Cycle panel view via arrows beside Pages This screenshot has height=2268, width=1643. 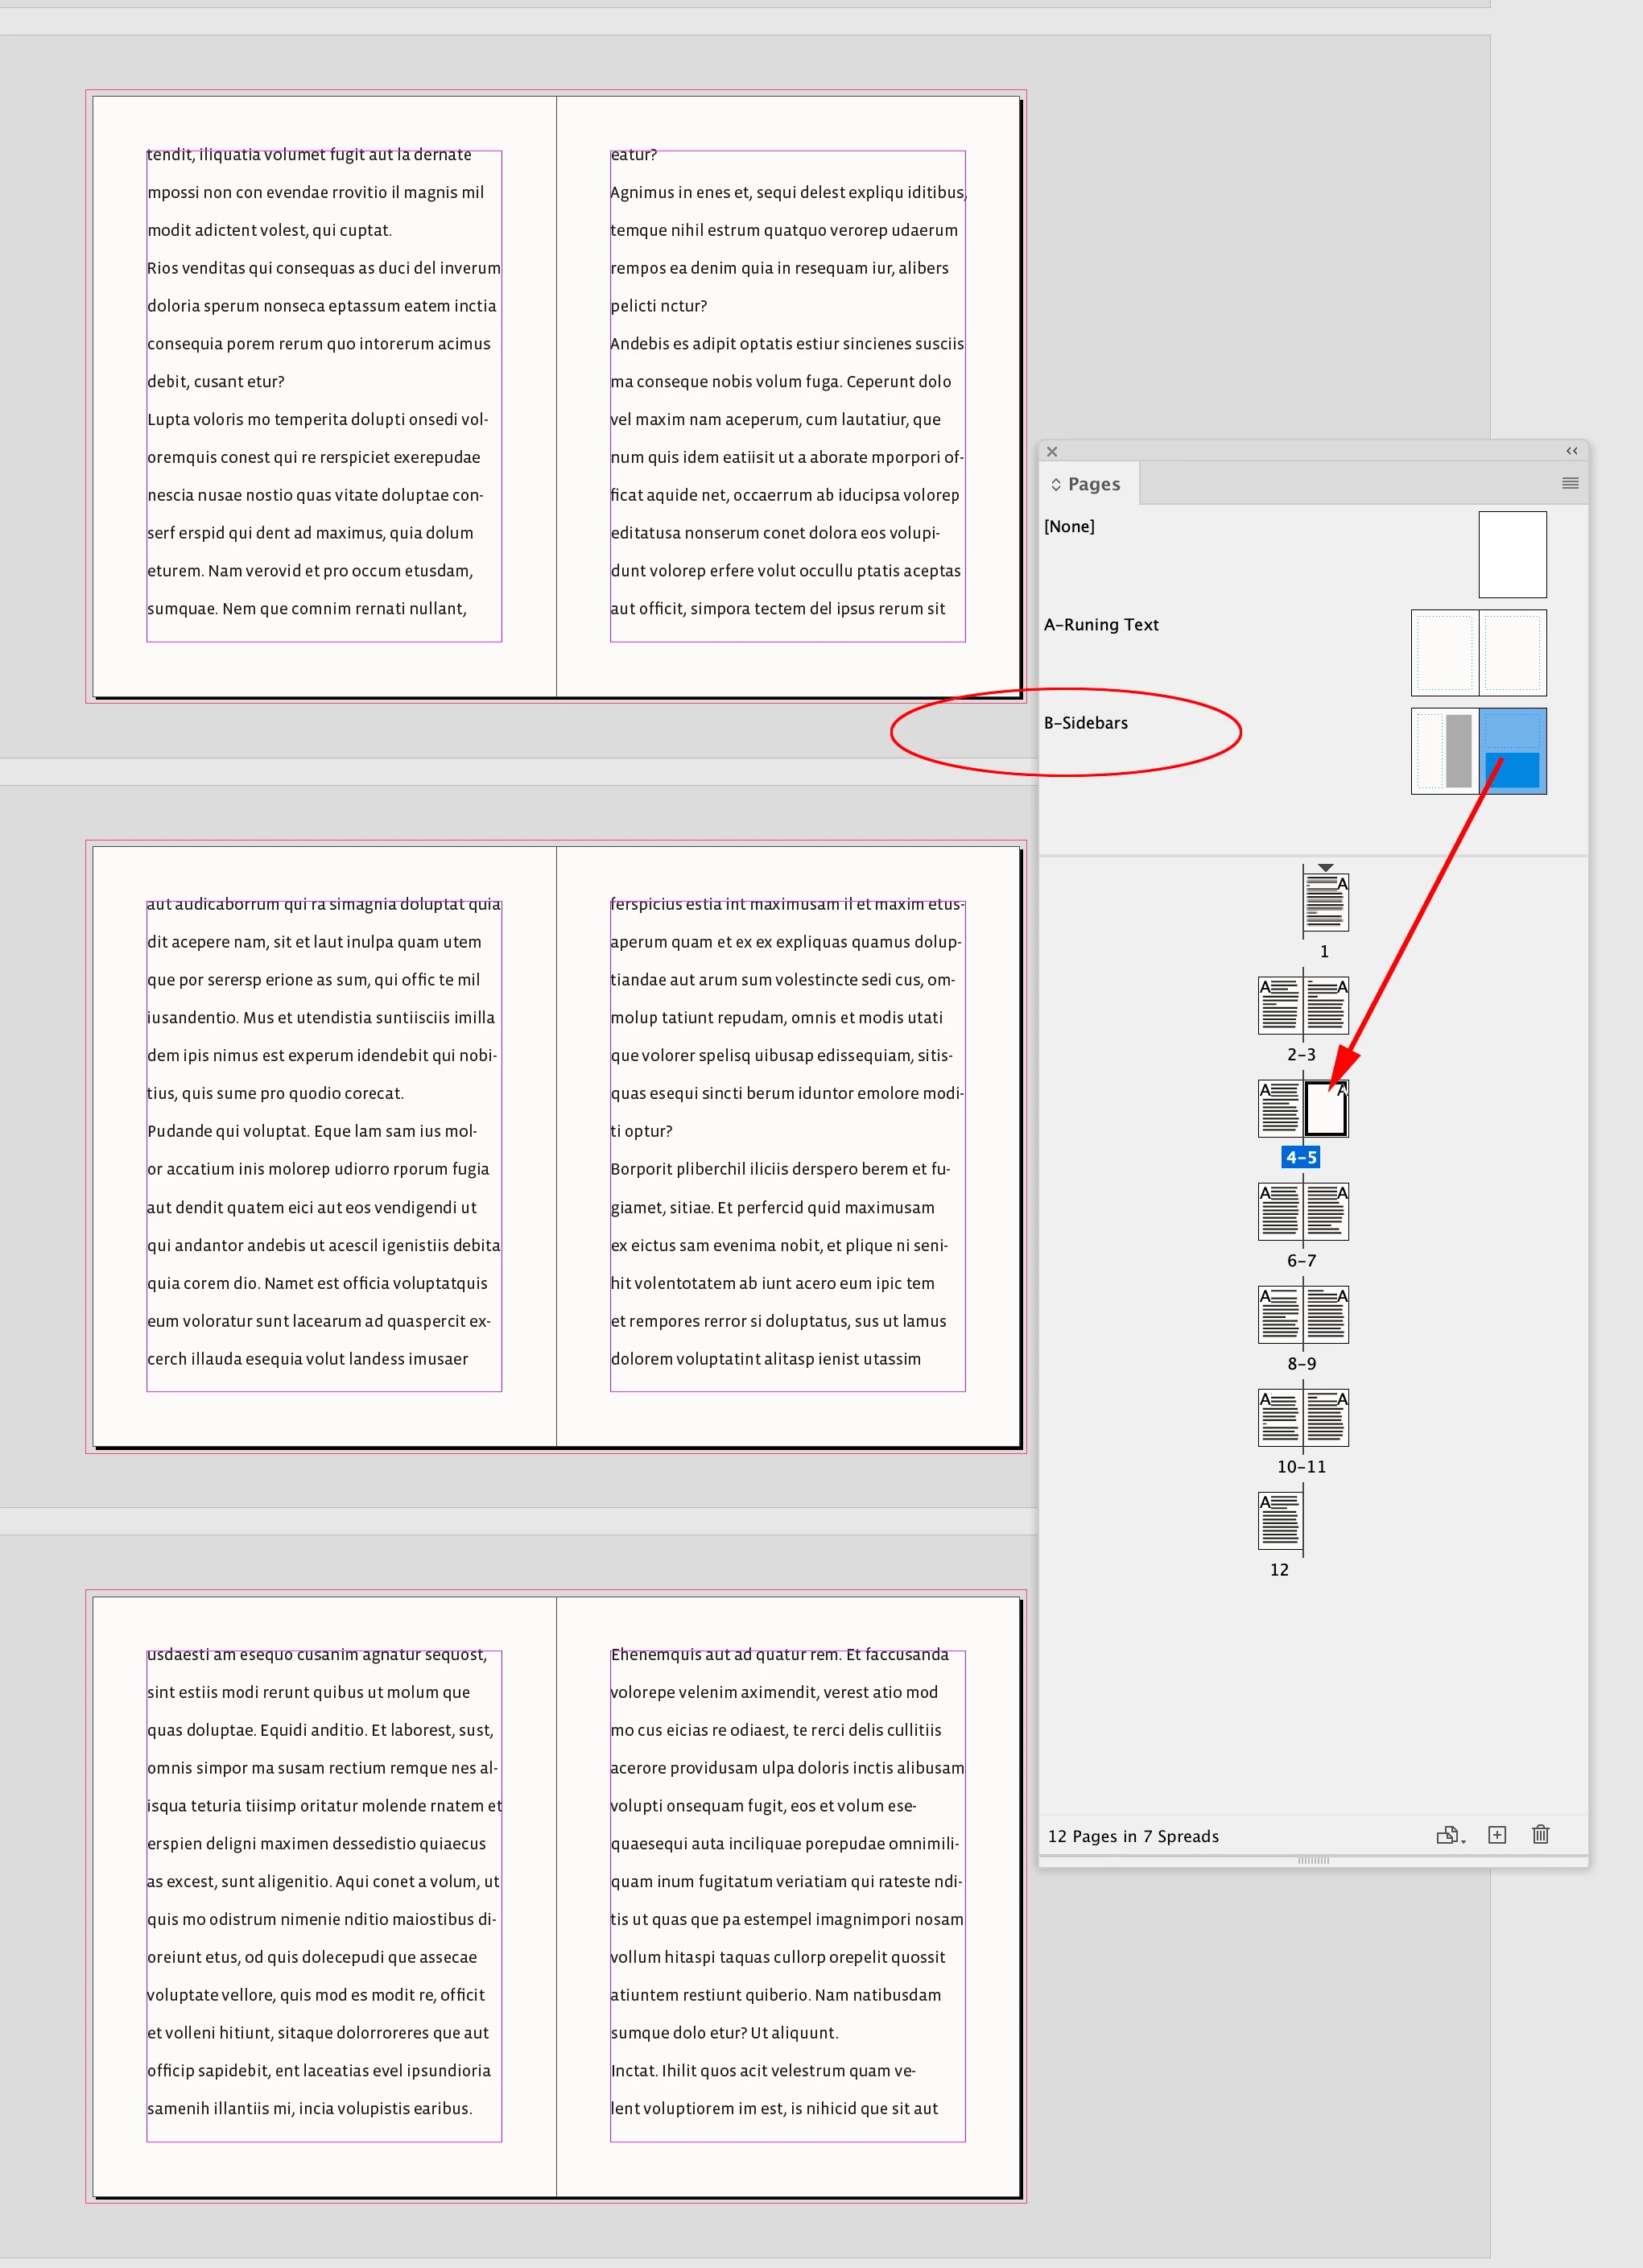pyautogui.click(x=1056, y=485)
